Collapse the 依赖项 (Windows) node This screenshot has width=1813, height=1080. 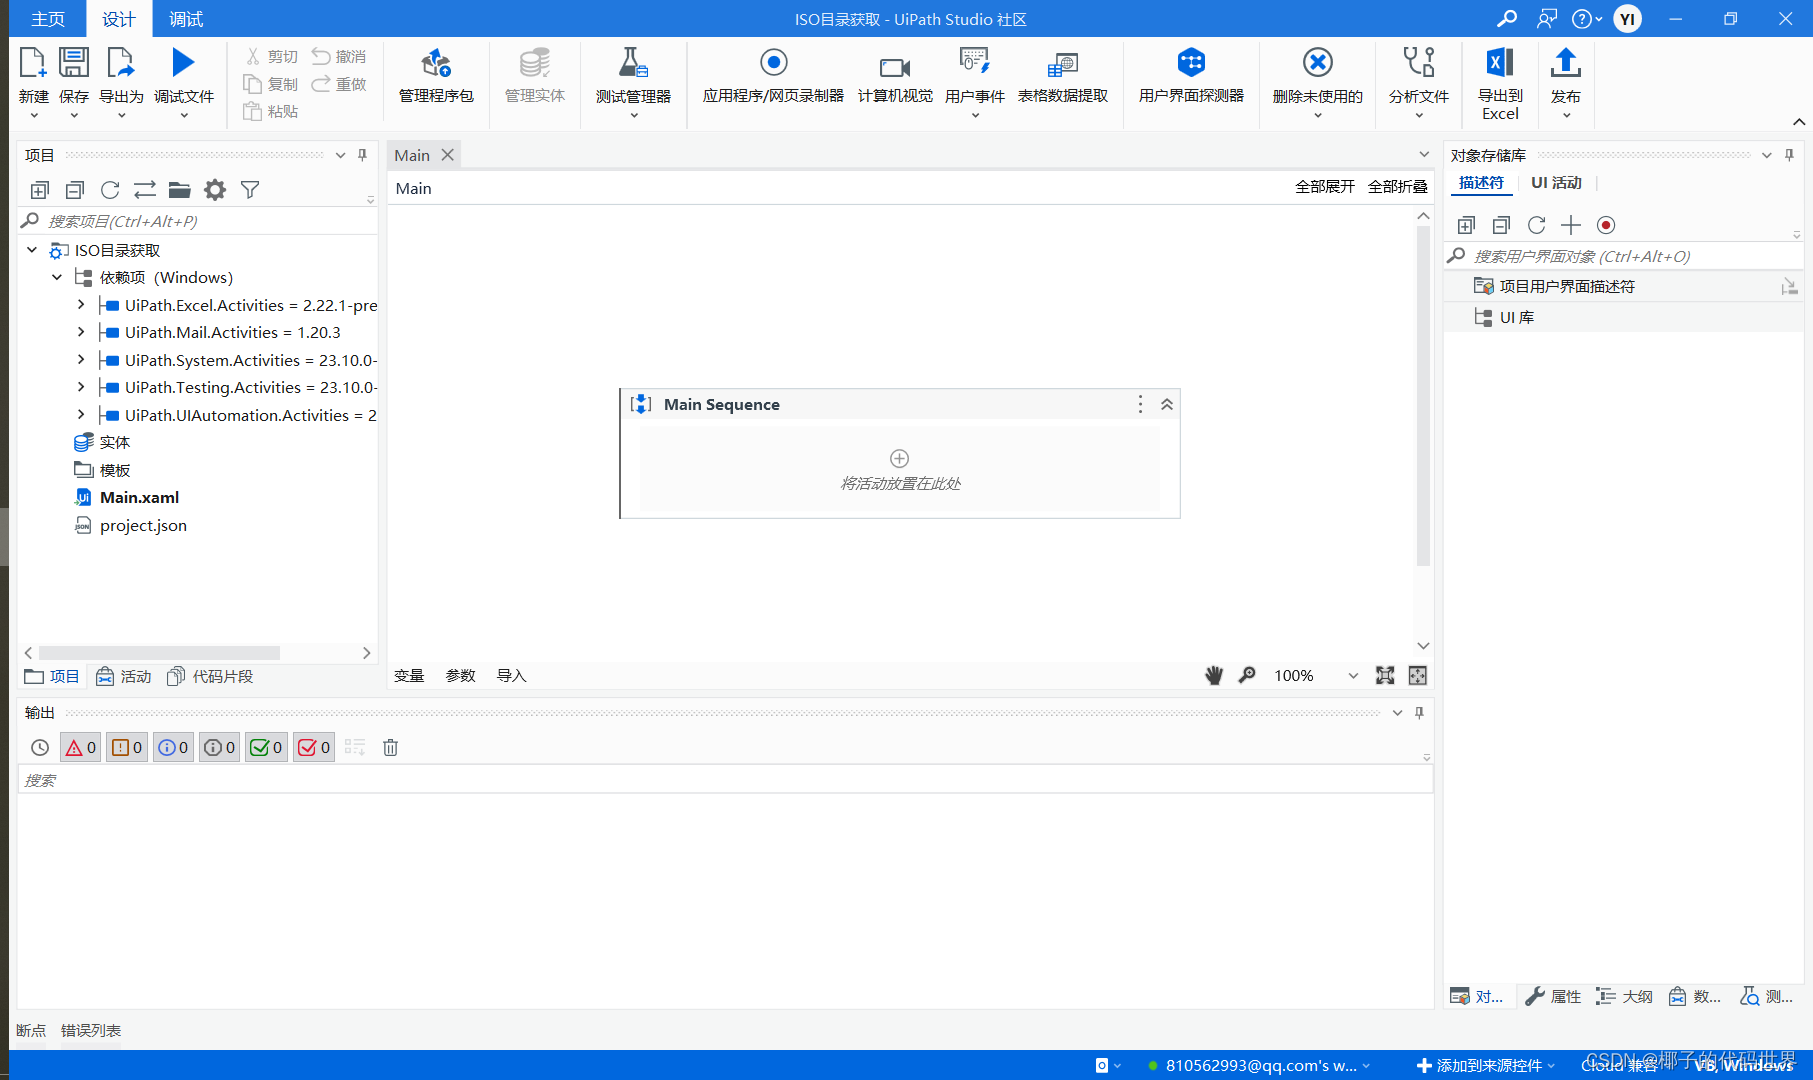(x=57, y=277)
